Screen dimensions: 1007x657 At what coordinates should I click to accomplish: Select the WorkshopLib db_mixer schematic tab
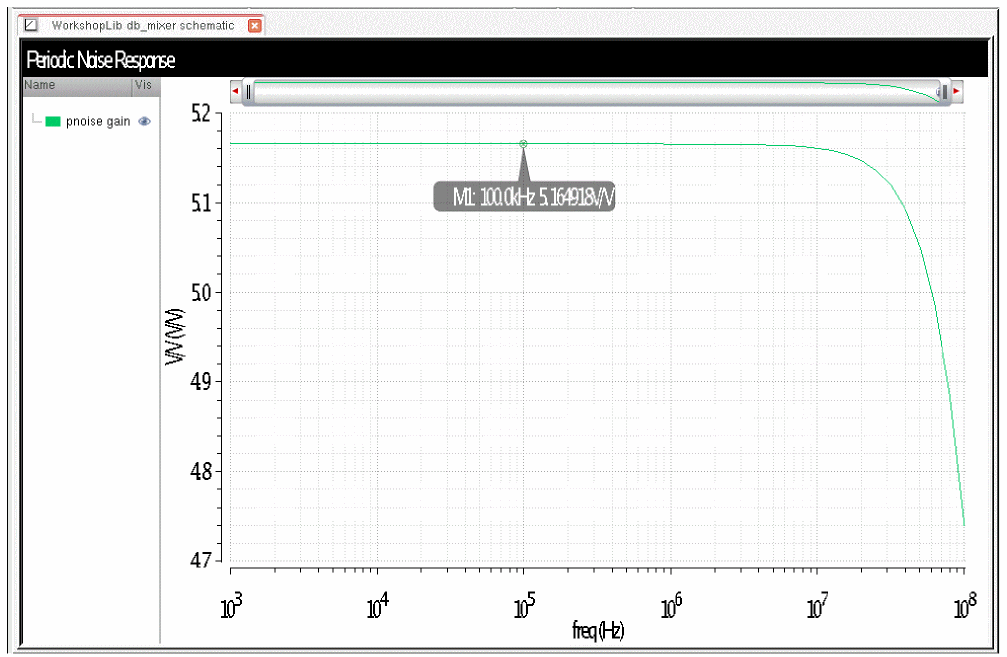coord(143,26)
